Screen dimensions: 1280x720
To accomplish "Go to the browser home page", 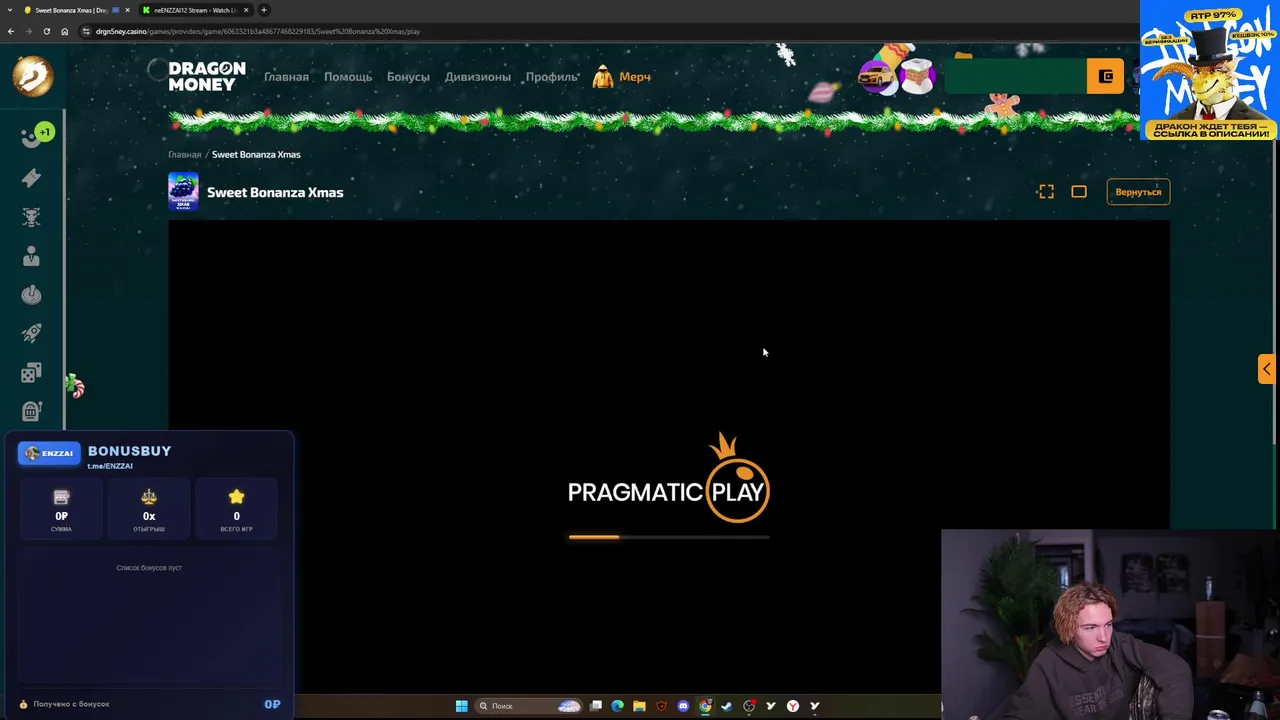I will click(x=64, y=31).
